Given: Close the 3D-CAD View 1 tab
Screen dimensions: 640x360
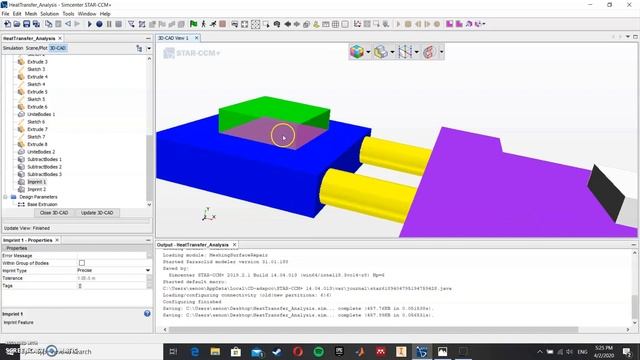Looking at the screenshot, I should (196, 38).
